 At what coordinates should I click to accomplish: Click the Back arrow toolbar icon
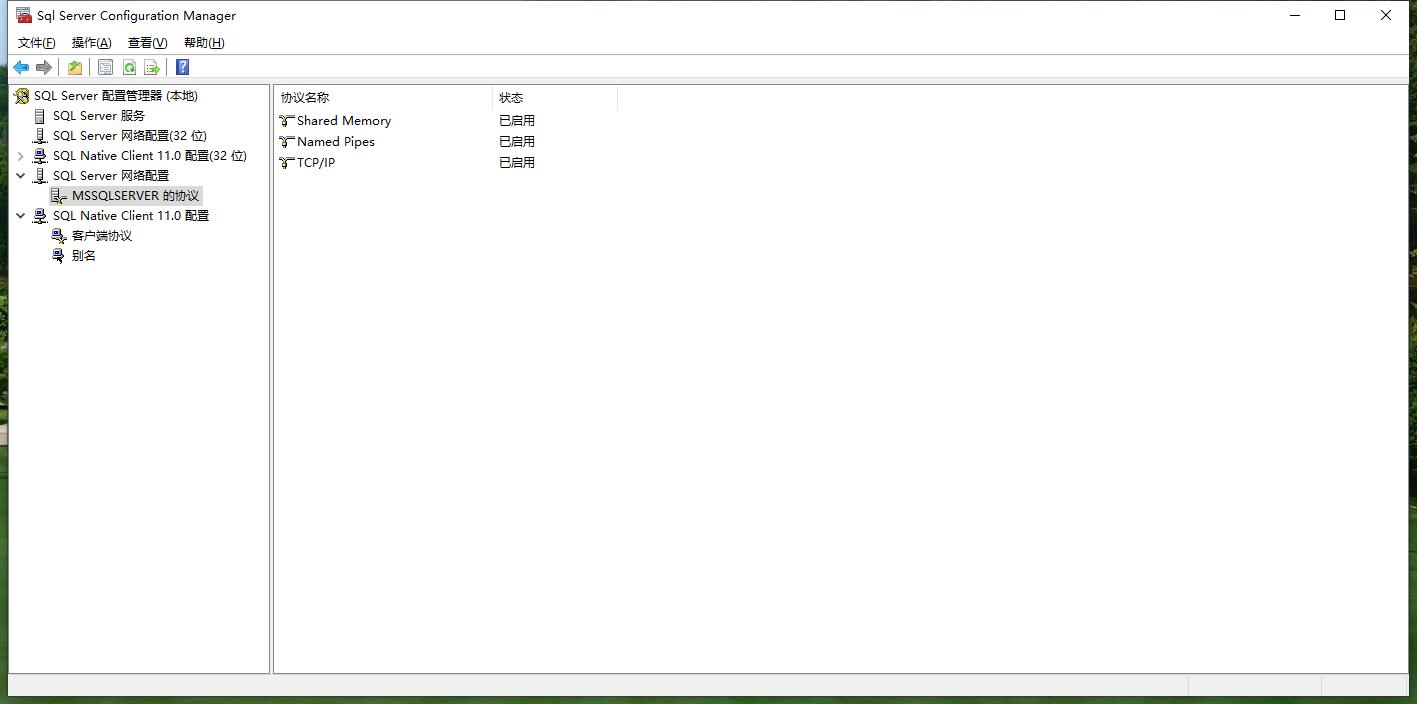[21, 67]
